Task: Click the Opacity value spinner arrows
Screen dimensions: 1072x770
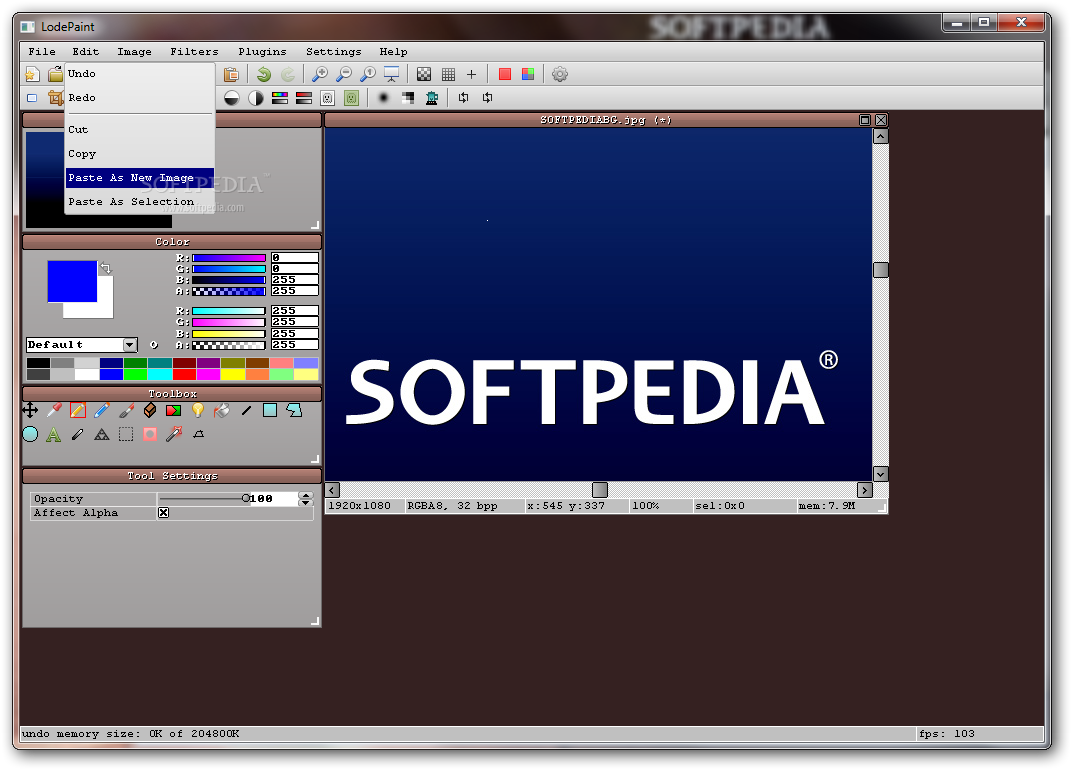Action: click(x=306, y=499)
